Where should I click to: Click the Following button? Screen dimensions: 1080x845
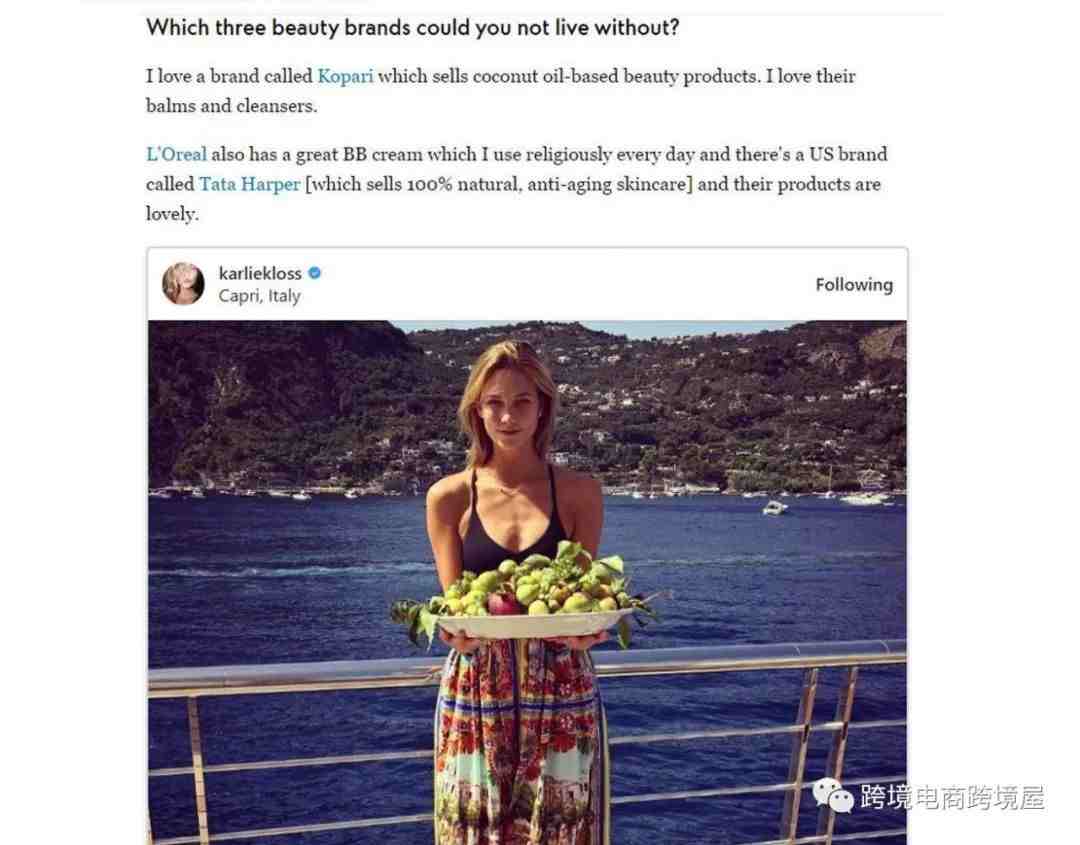854,284
